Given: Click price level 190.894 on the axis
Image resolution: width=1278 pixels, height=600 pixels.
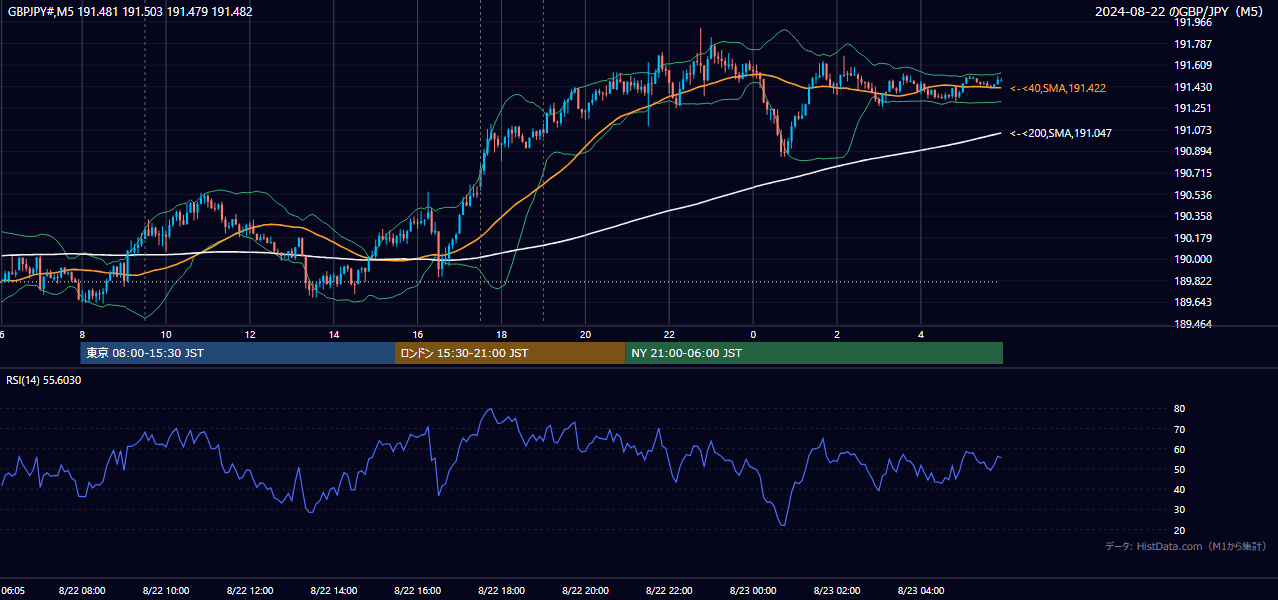Looking at the screenshot, I should click(1192, 151).
